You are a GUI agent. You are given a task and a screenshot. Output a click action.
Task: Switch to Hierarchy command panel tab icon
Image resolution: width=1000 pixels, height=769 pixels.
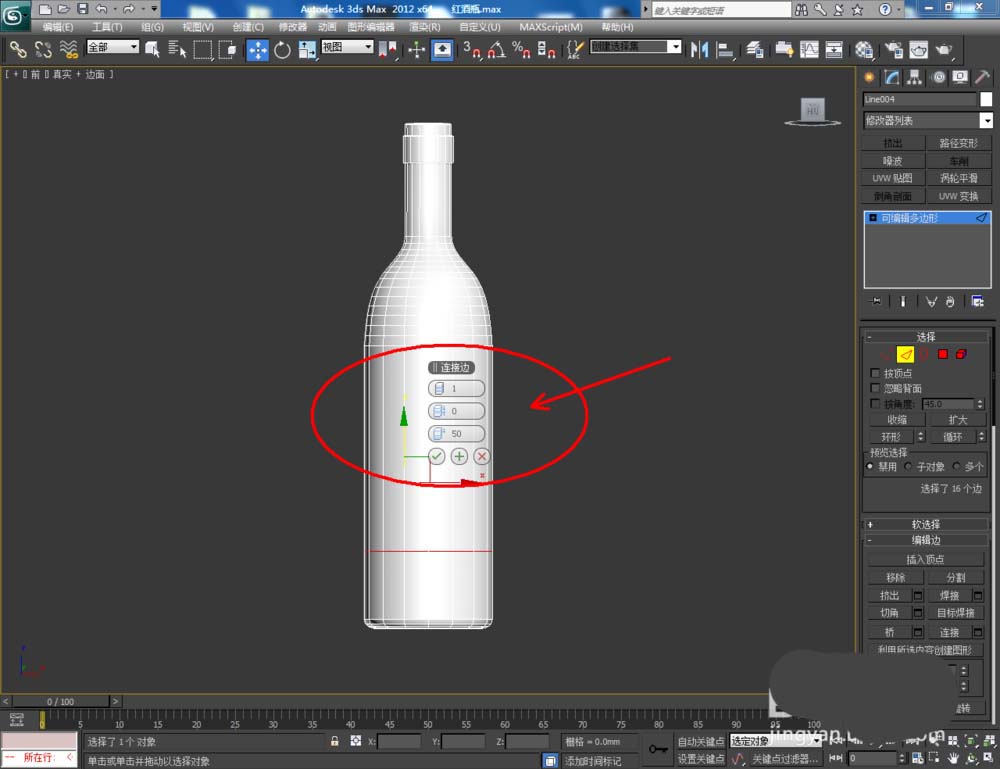[915, 78]
